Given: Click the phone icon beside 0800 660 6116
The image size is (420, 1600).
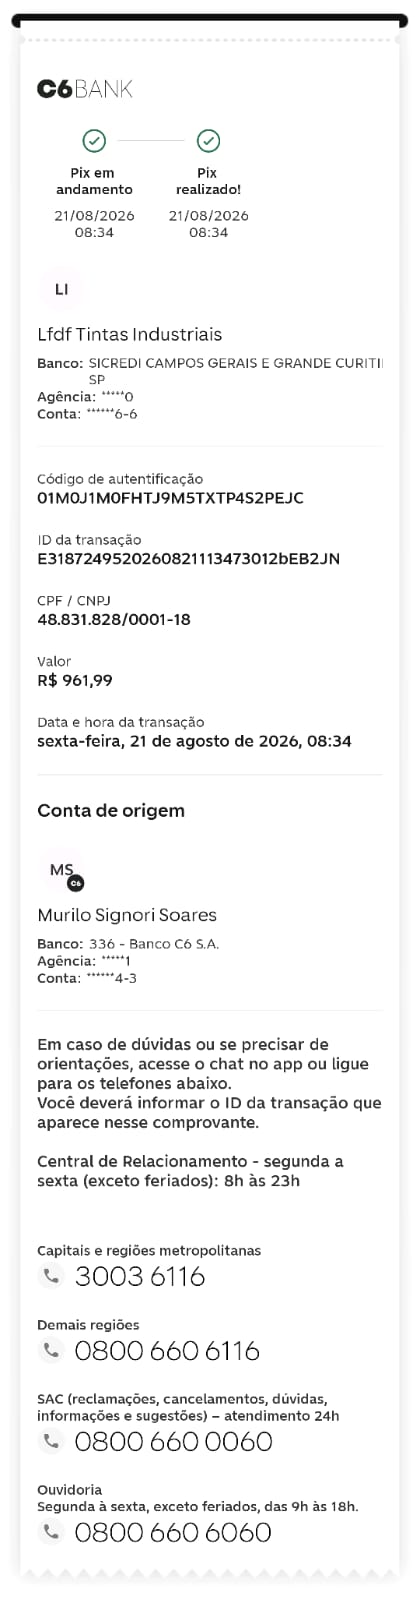Looking at the screenshot, I should (50, 1351).
